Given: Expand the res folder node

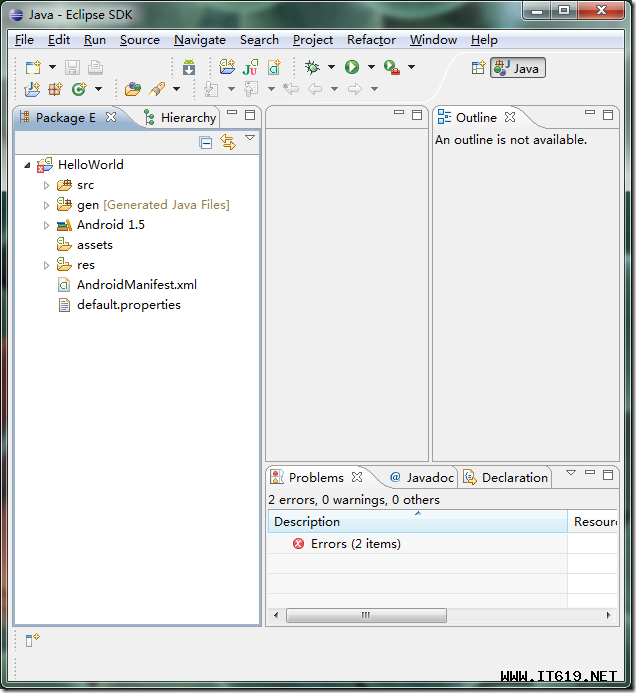Looking at the screenshot, I should pyautogui.click(x=46, y=265).
